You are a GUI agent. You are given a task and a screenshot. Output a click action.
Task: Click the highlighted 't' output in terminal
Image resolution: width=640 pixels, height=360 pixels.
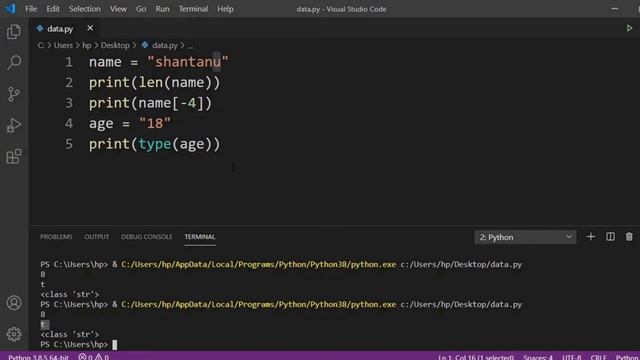(x=44, y=324)
